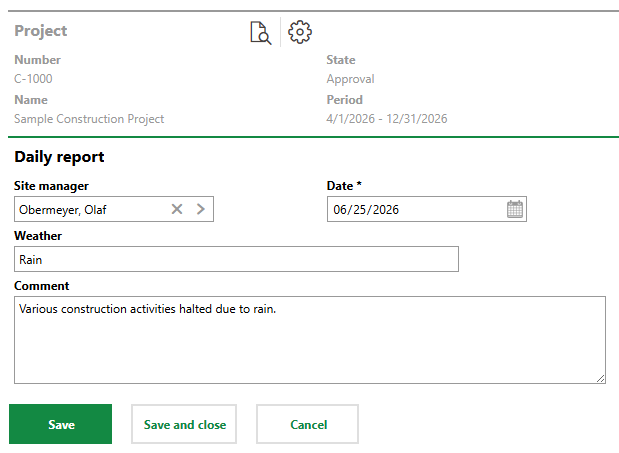619x453 pixels.
Task: Select project number C-1000 text
Action: (x=33, y=79)
